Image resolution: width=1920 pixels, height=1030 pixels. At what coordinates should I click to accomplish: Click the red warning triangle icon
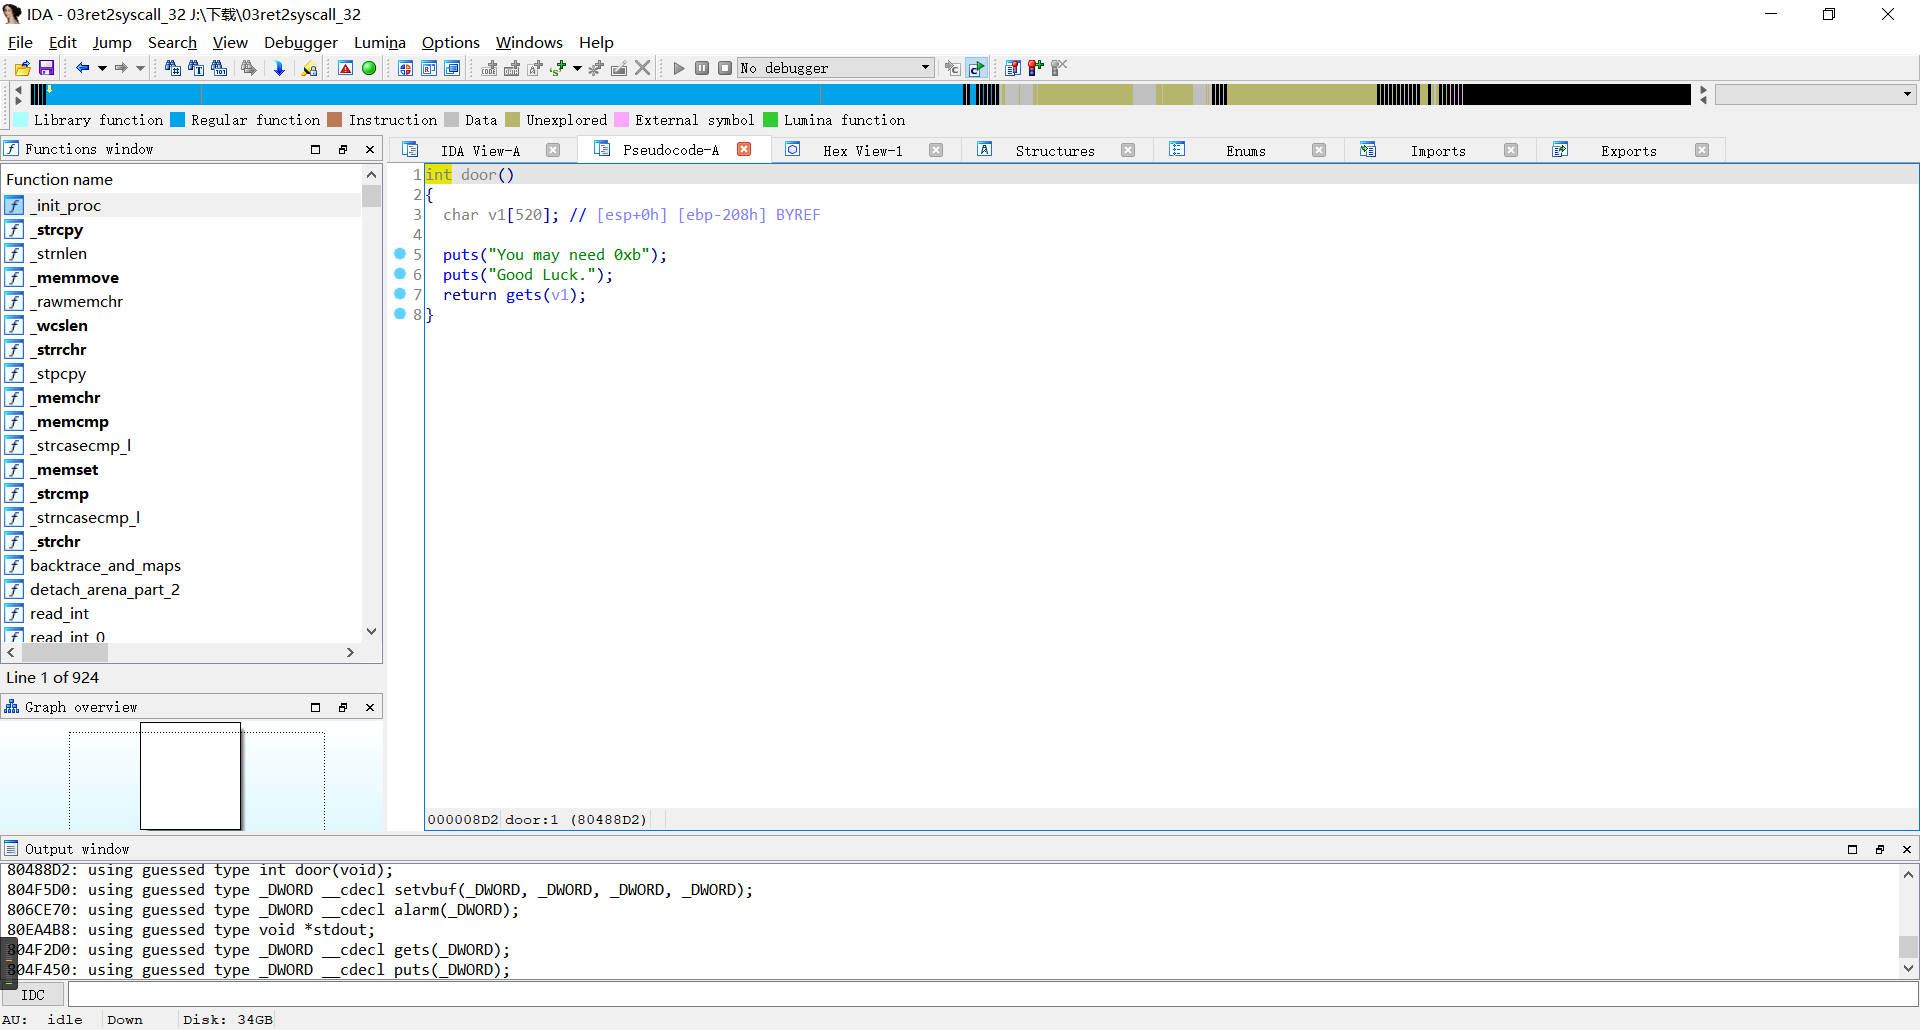[345, 68]
